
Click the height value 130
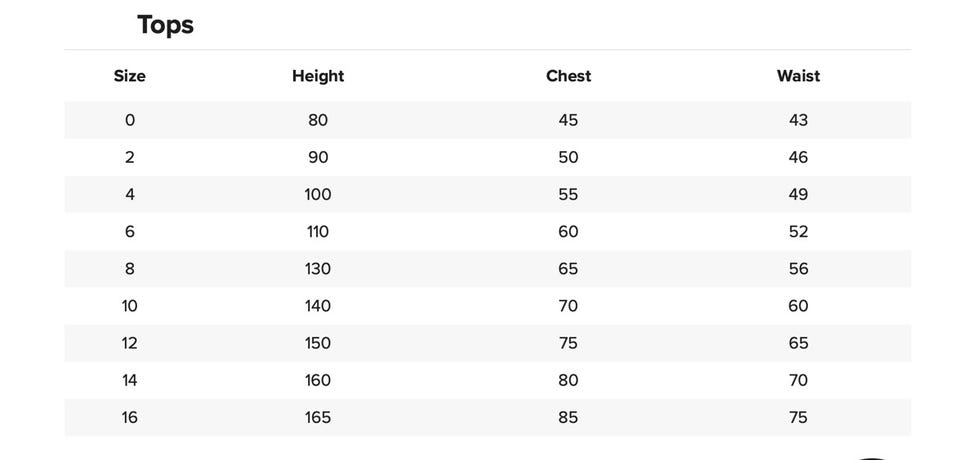tap(318, 269)
